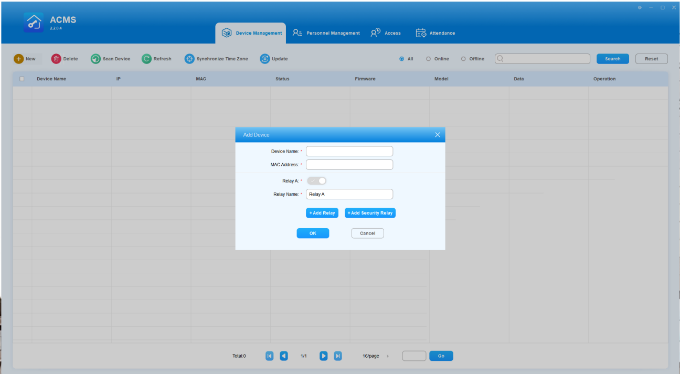Click the green Scan Device icon
680x374 pixels.
pyautogui.click(x=95, y=59)
